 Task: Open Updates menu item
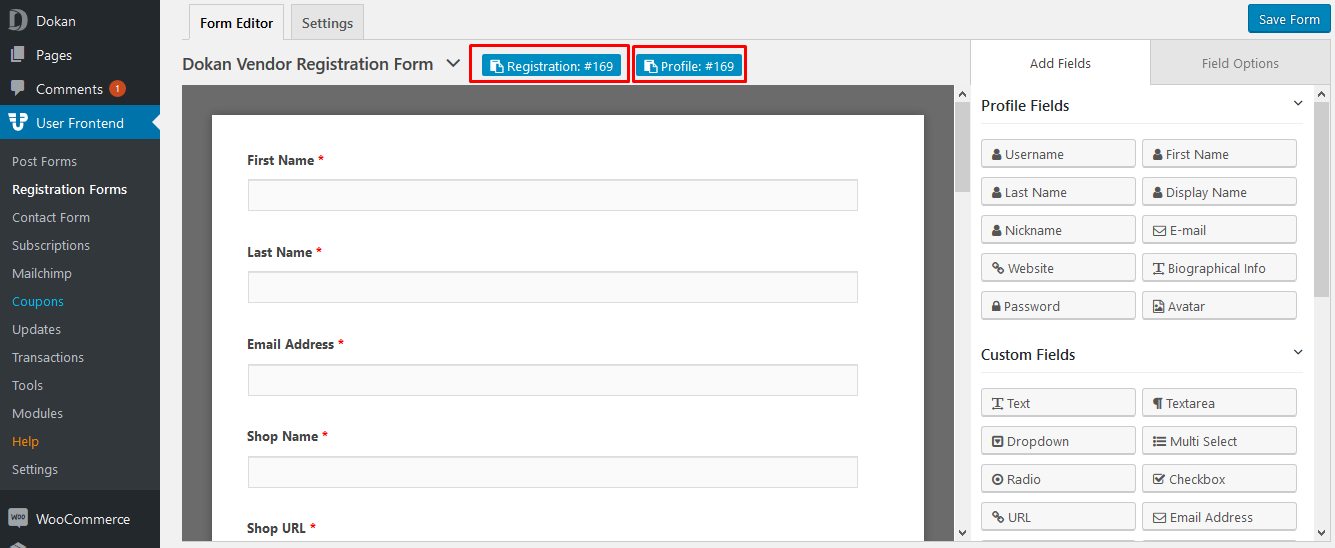tap(36, 329)
